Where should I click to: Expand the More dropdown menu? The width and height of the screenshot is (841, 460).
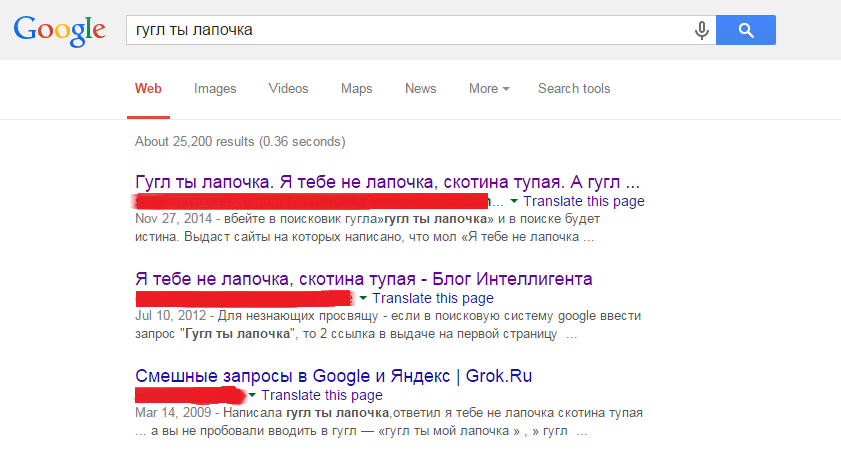pyautogui.click(x=489, y=88)
